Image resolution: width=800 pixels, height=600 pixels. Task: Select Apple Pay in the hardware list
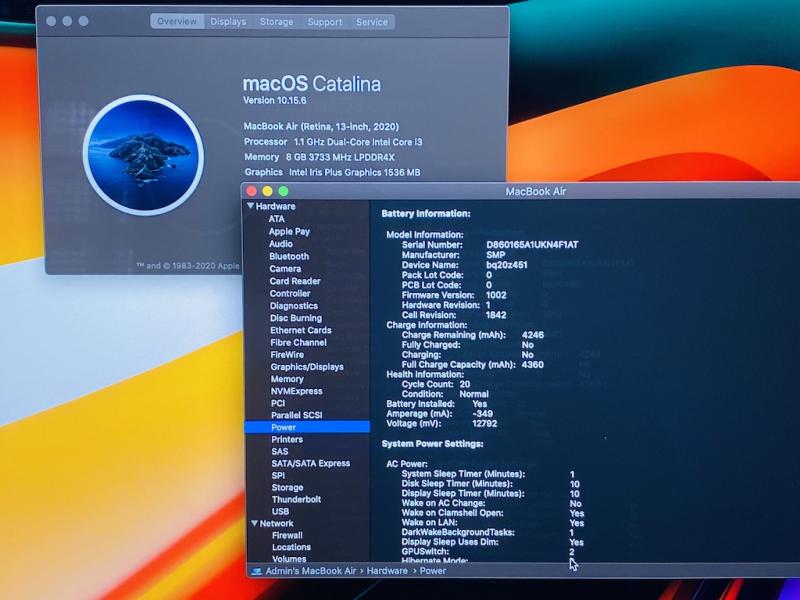point(289,232)
